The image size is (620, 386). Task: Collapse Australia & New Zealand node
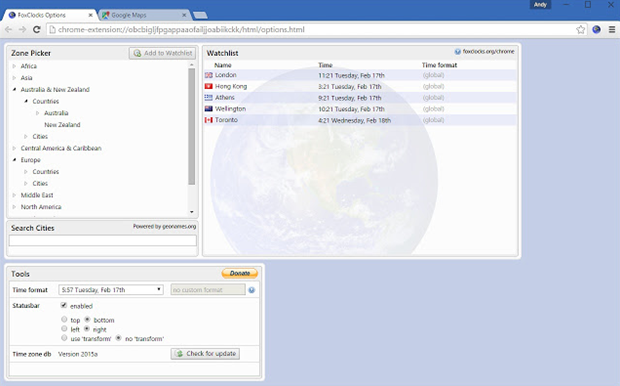14,89
